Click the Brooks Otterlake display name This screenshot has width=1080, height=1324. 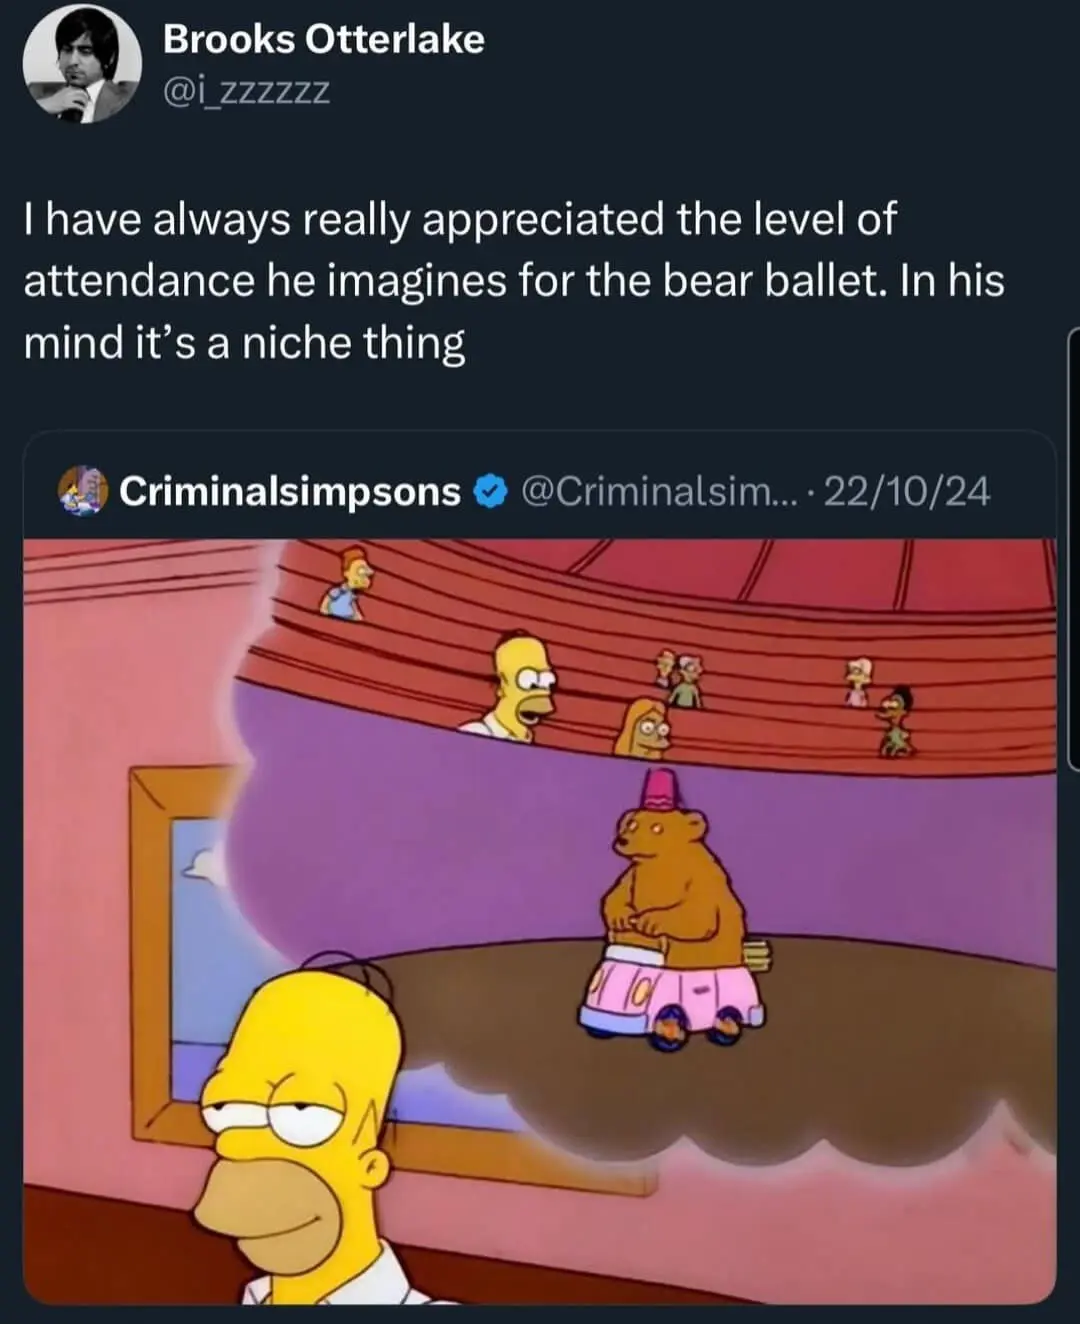pyautogui.click(x=323, y=39)
